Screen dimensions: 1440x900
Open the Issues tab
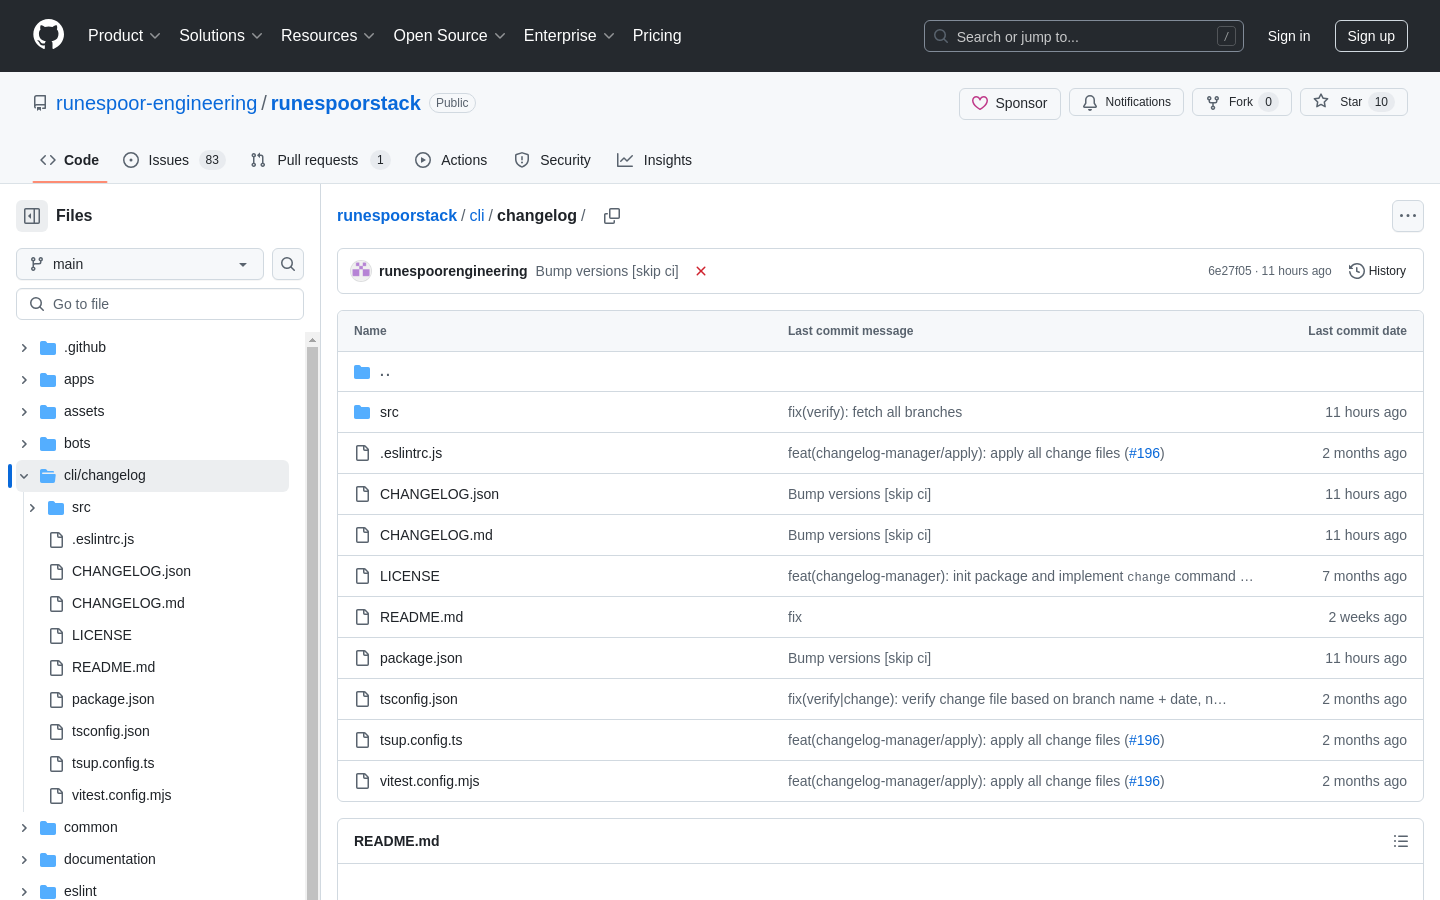tap(174, 160)
